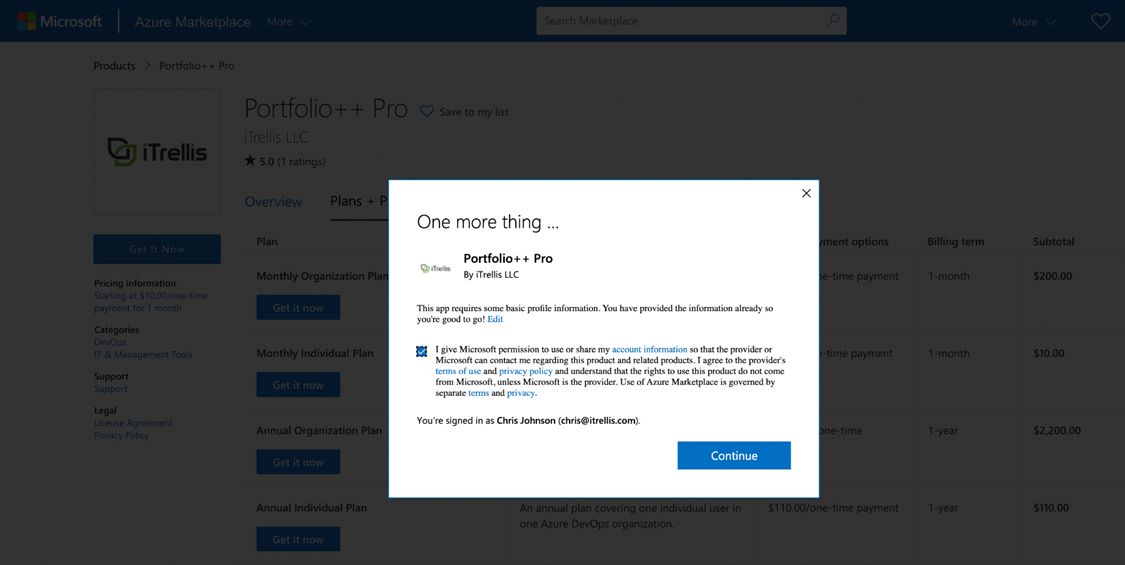Click the search magnifier icon

(832, 21)
